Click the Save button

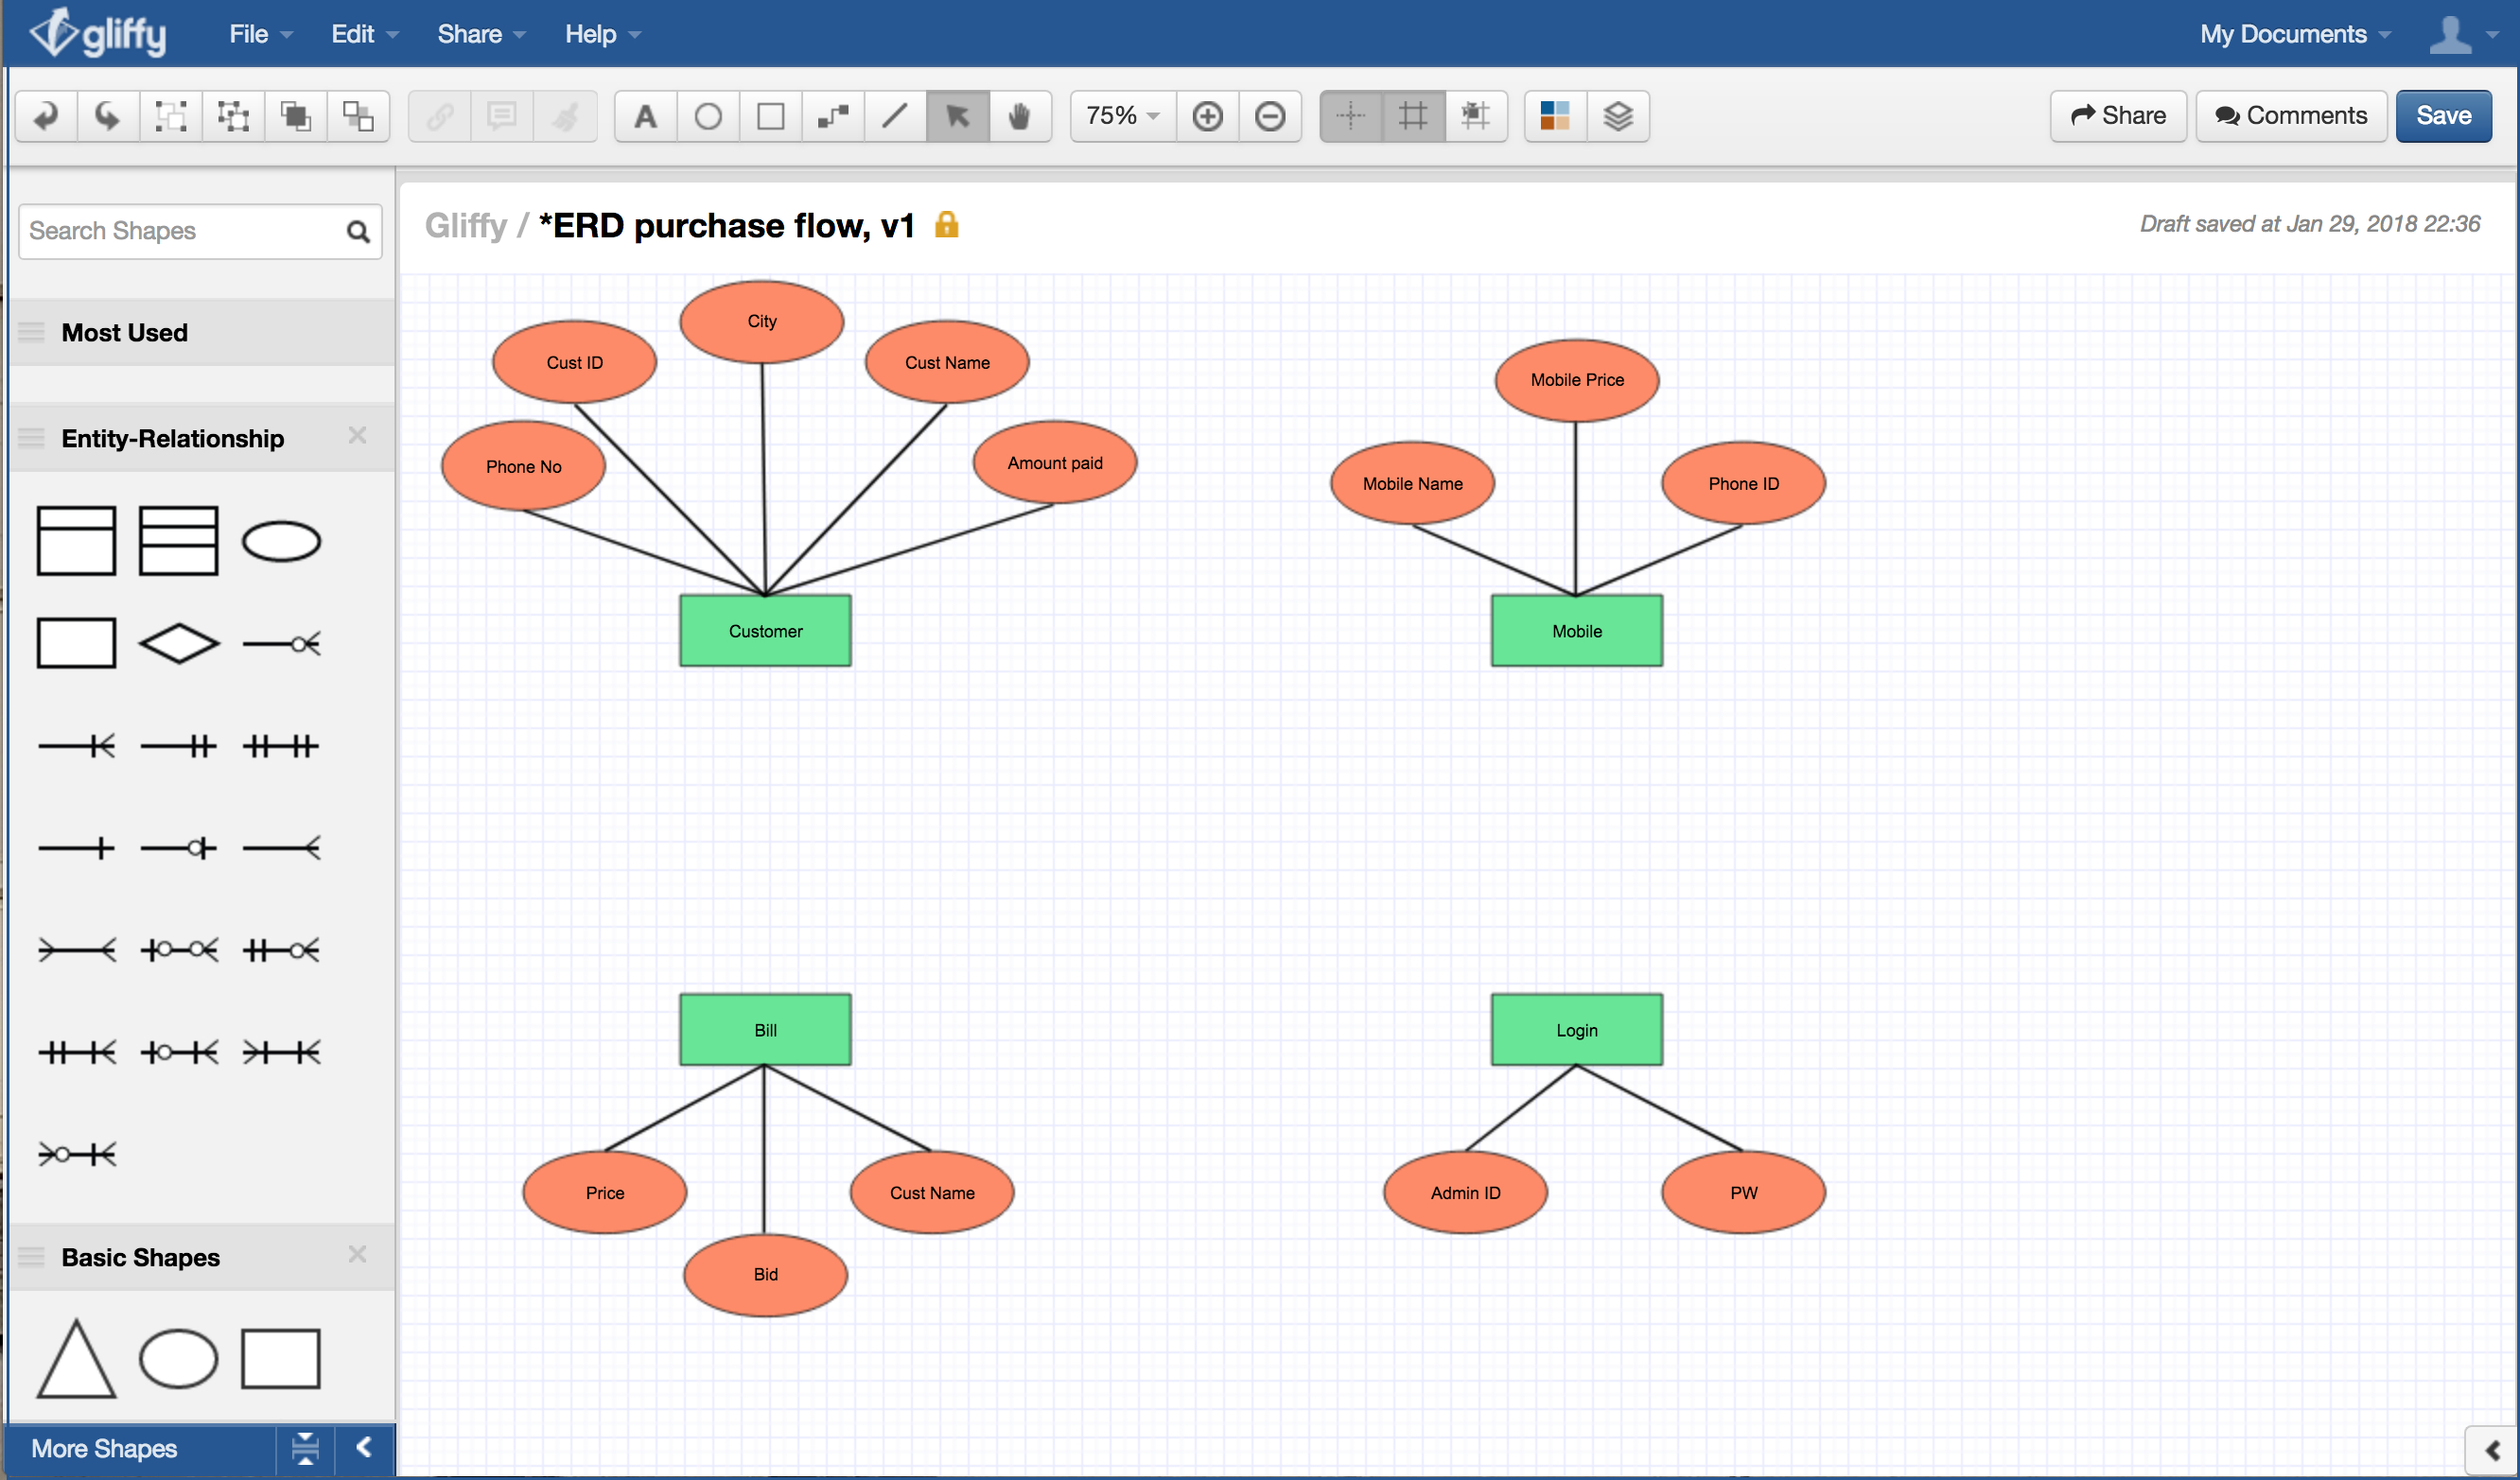point(2446,114)
